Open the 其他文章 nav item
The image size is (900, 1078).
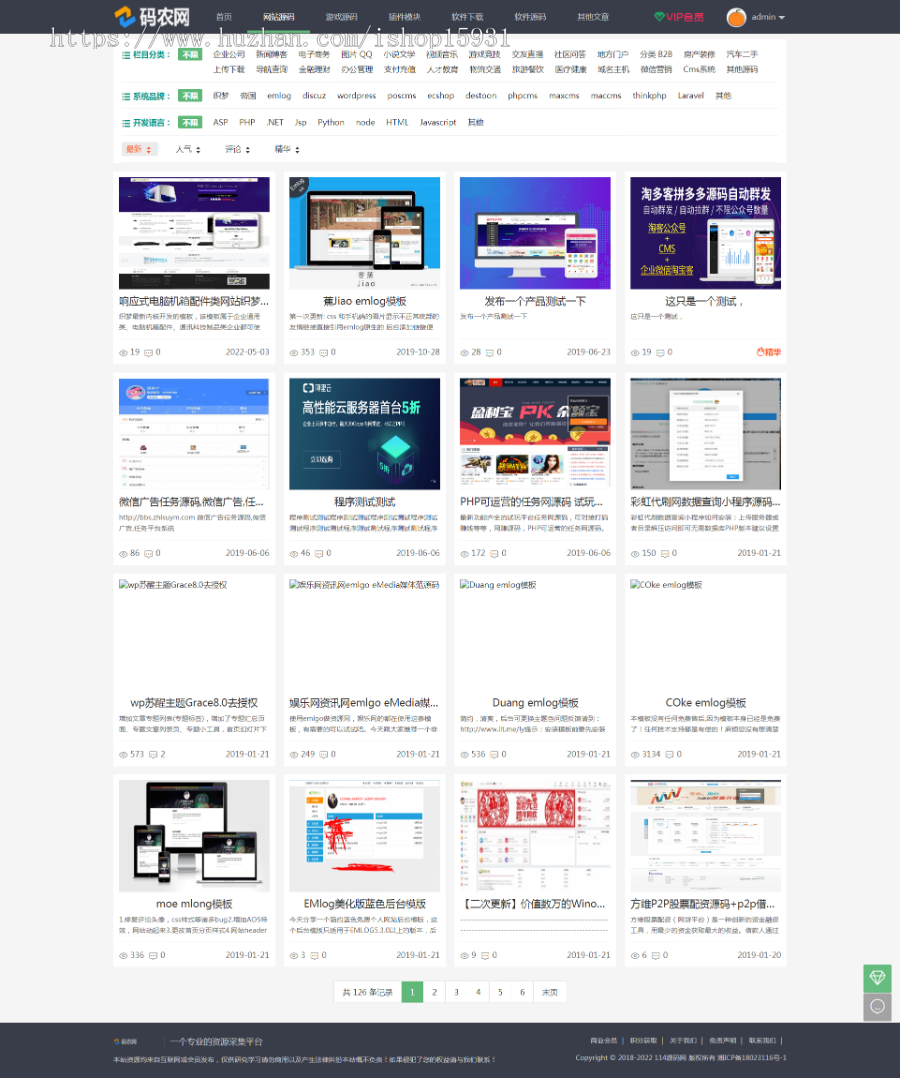coord(593,16)
